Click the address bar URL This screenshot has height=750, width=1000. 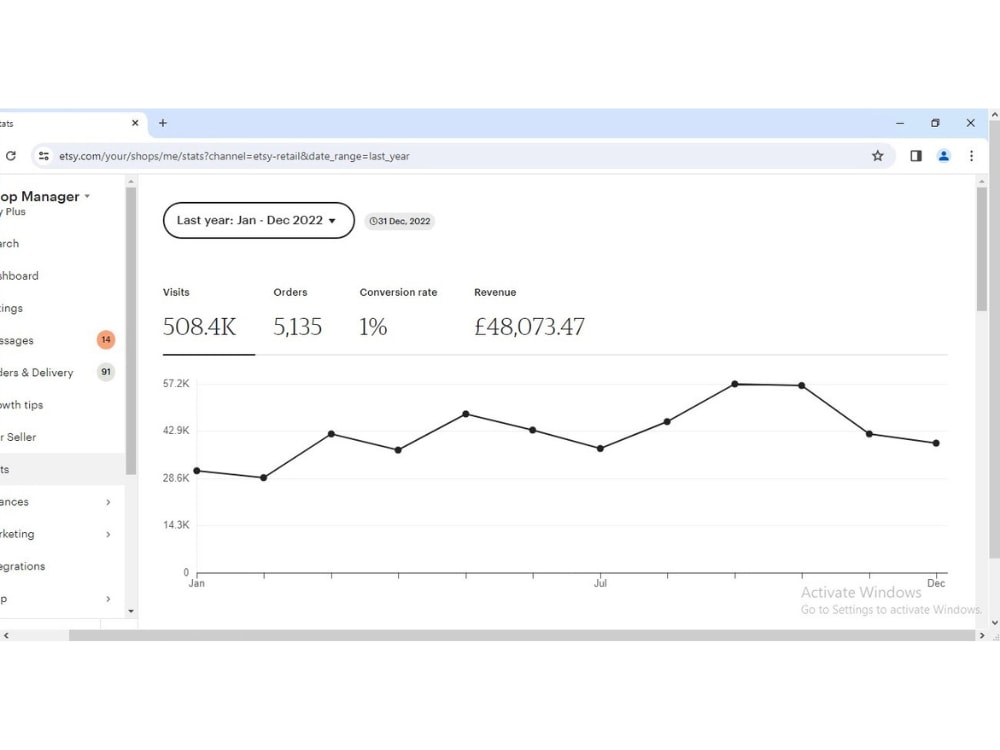click(234, 156)
